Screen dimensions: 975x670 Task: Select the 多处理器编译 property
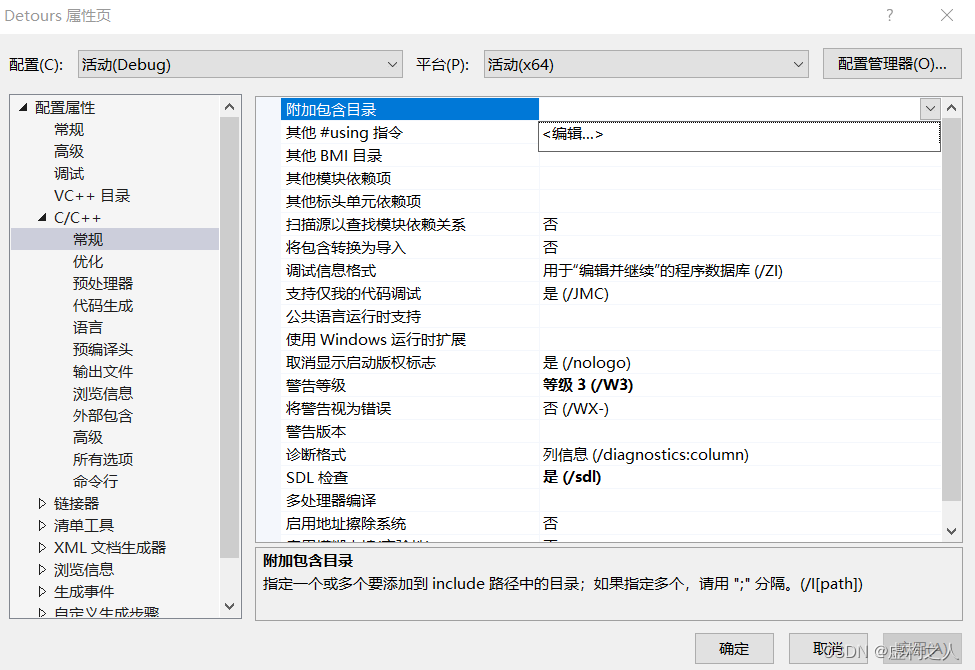(x=331, y=501)
